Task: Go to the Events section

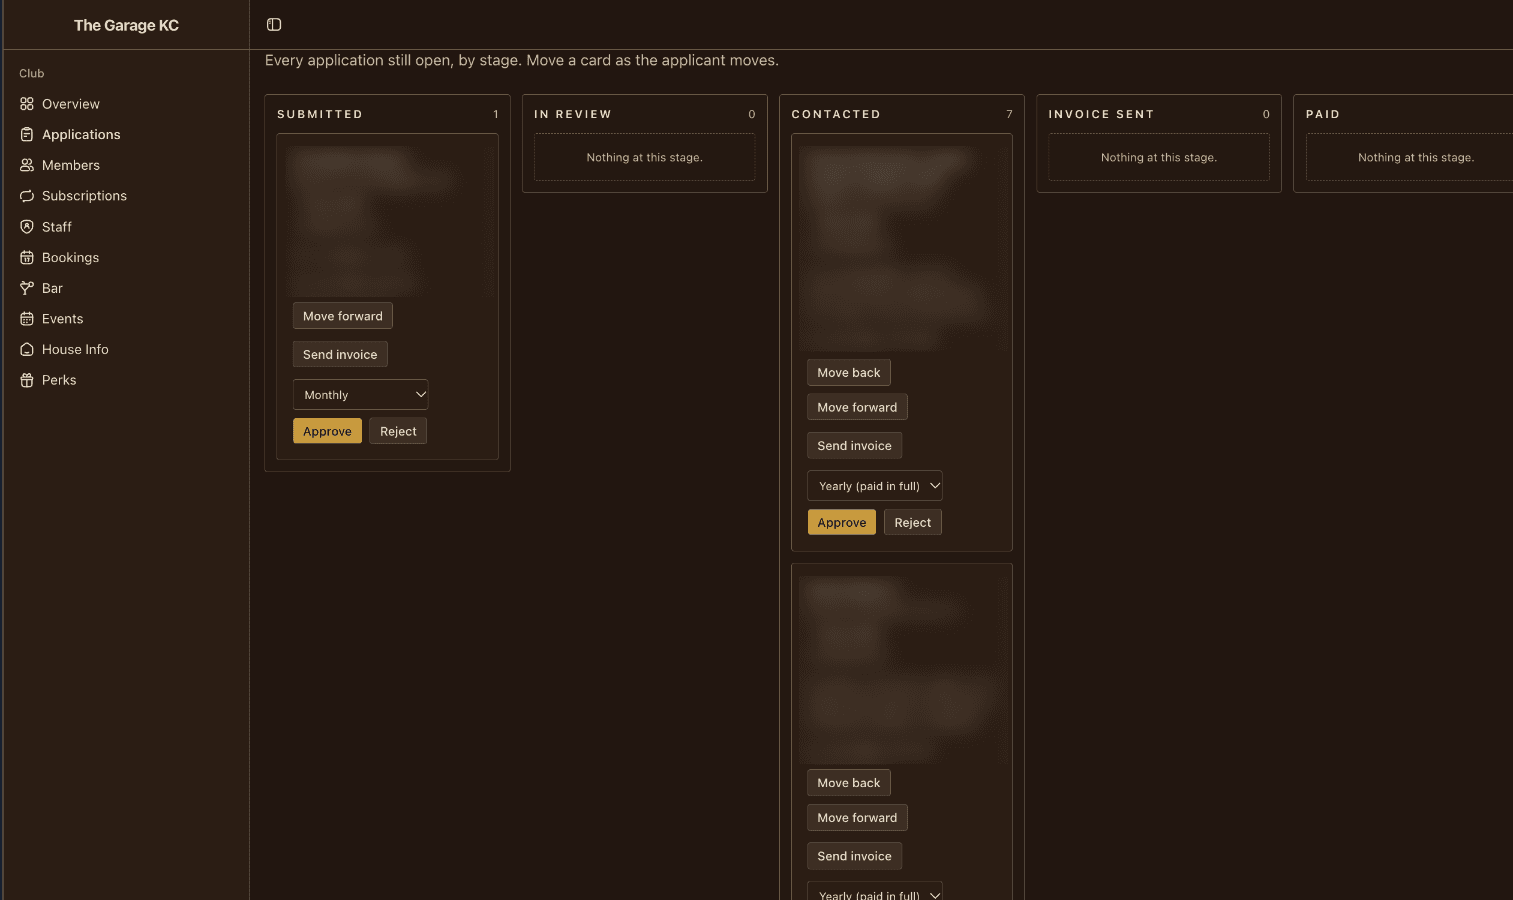Action: pyautogui.click(x=62, y=319)
